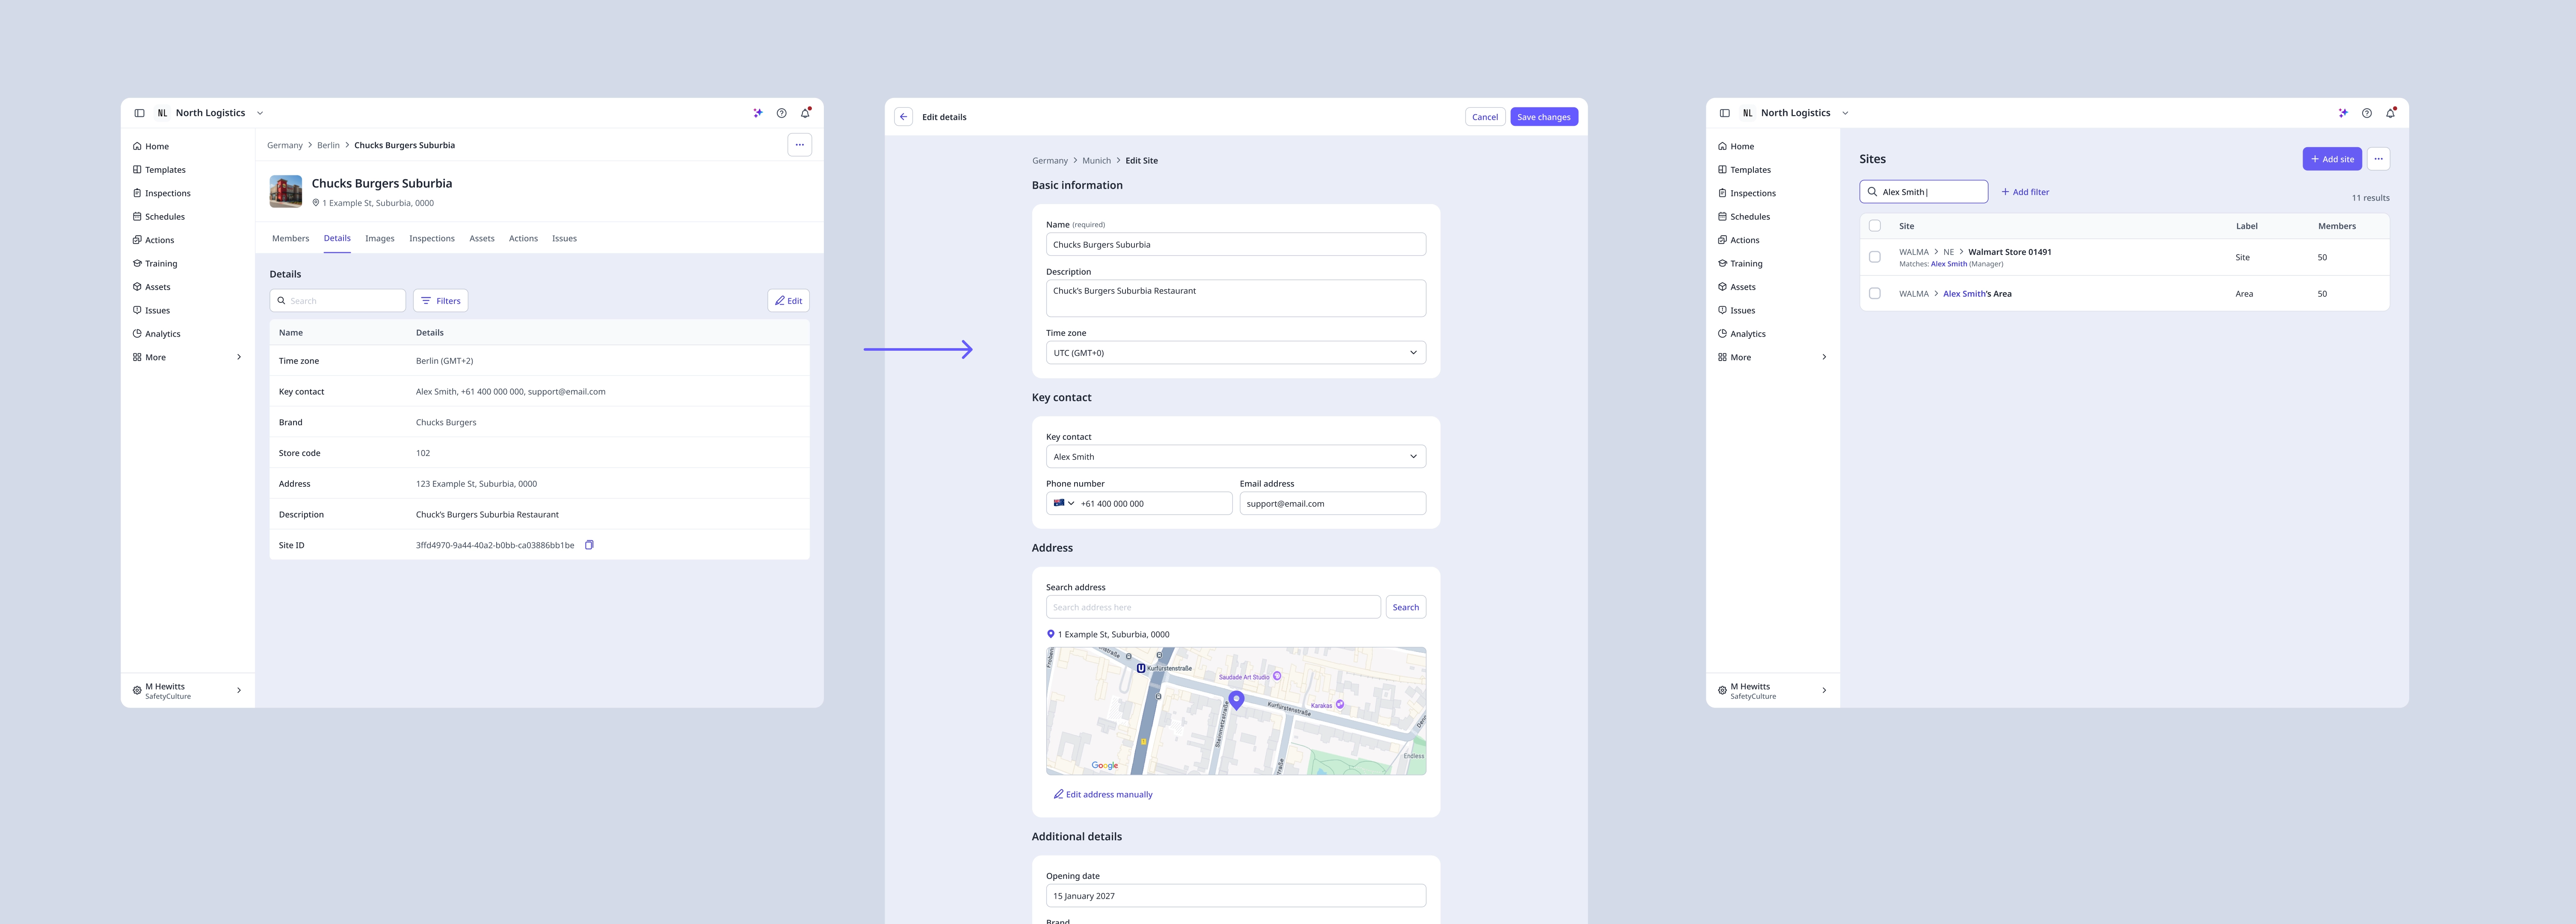Click Cancel in Edit details
Screen dimensions: 2576x924
tap(1485, 117)
